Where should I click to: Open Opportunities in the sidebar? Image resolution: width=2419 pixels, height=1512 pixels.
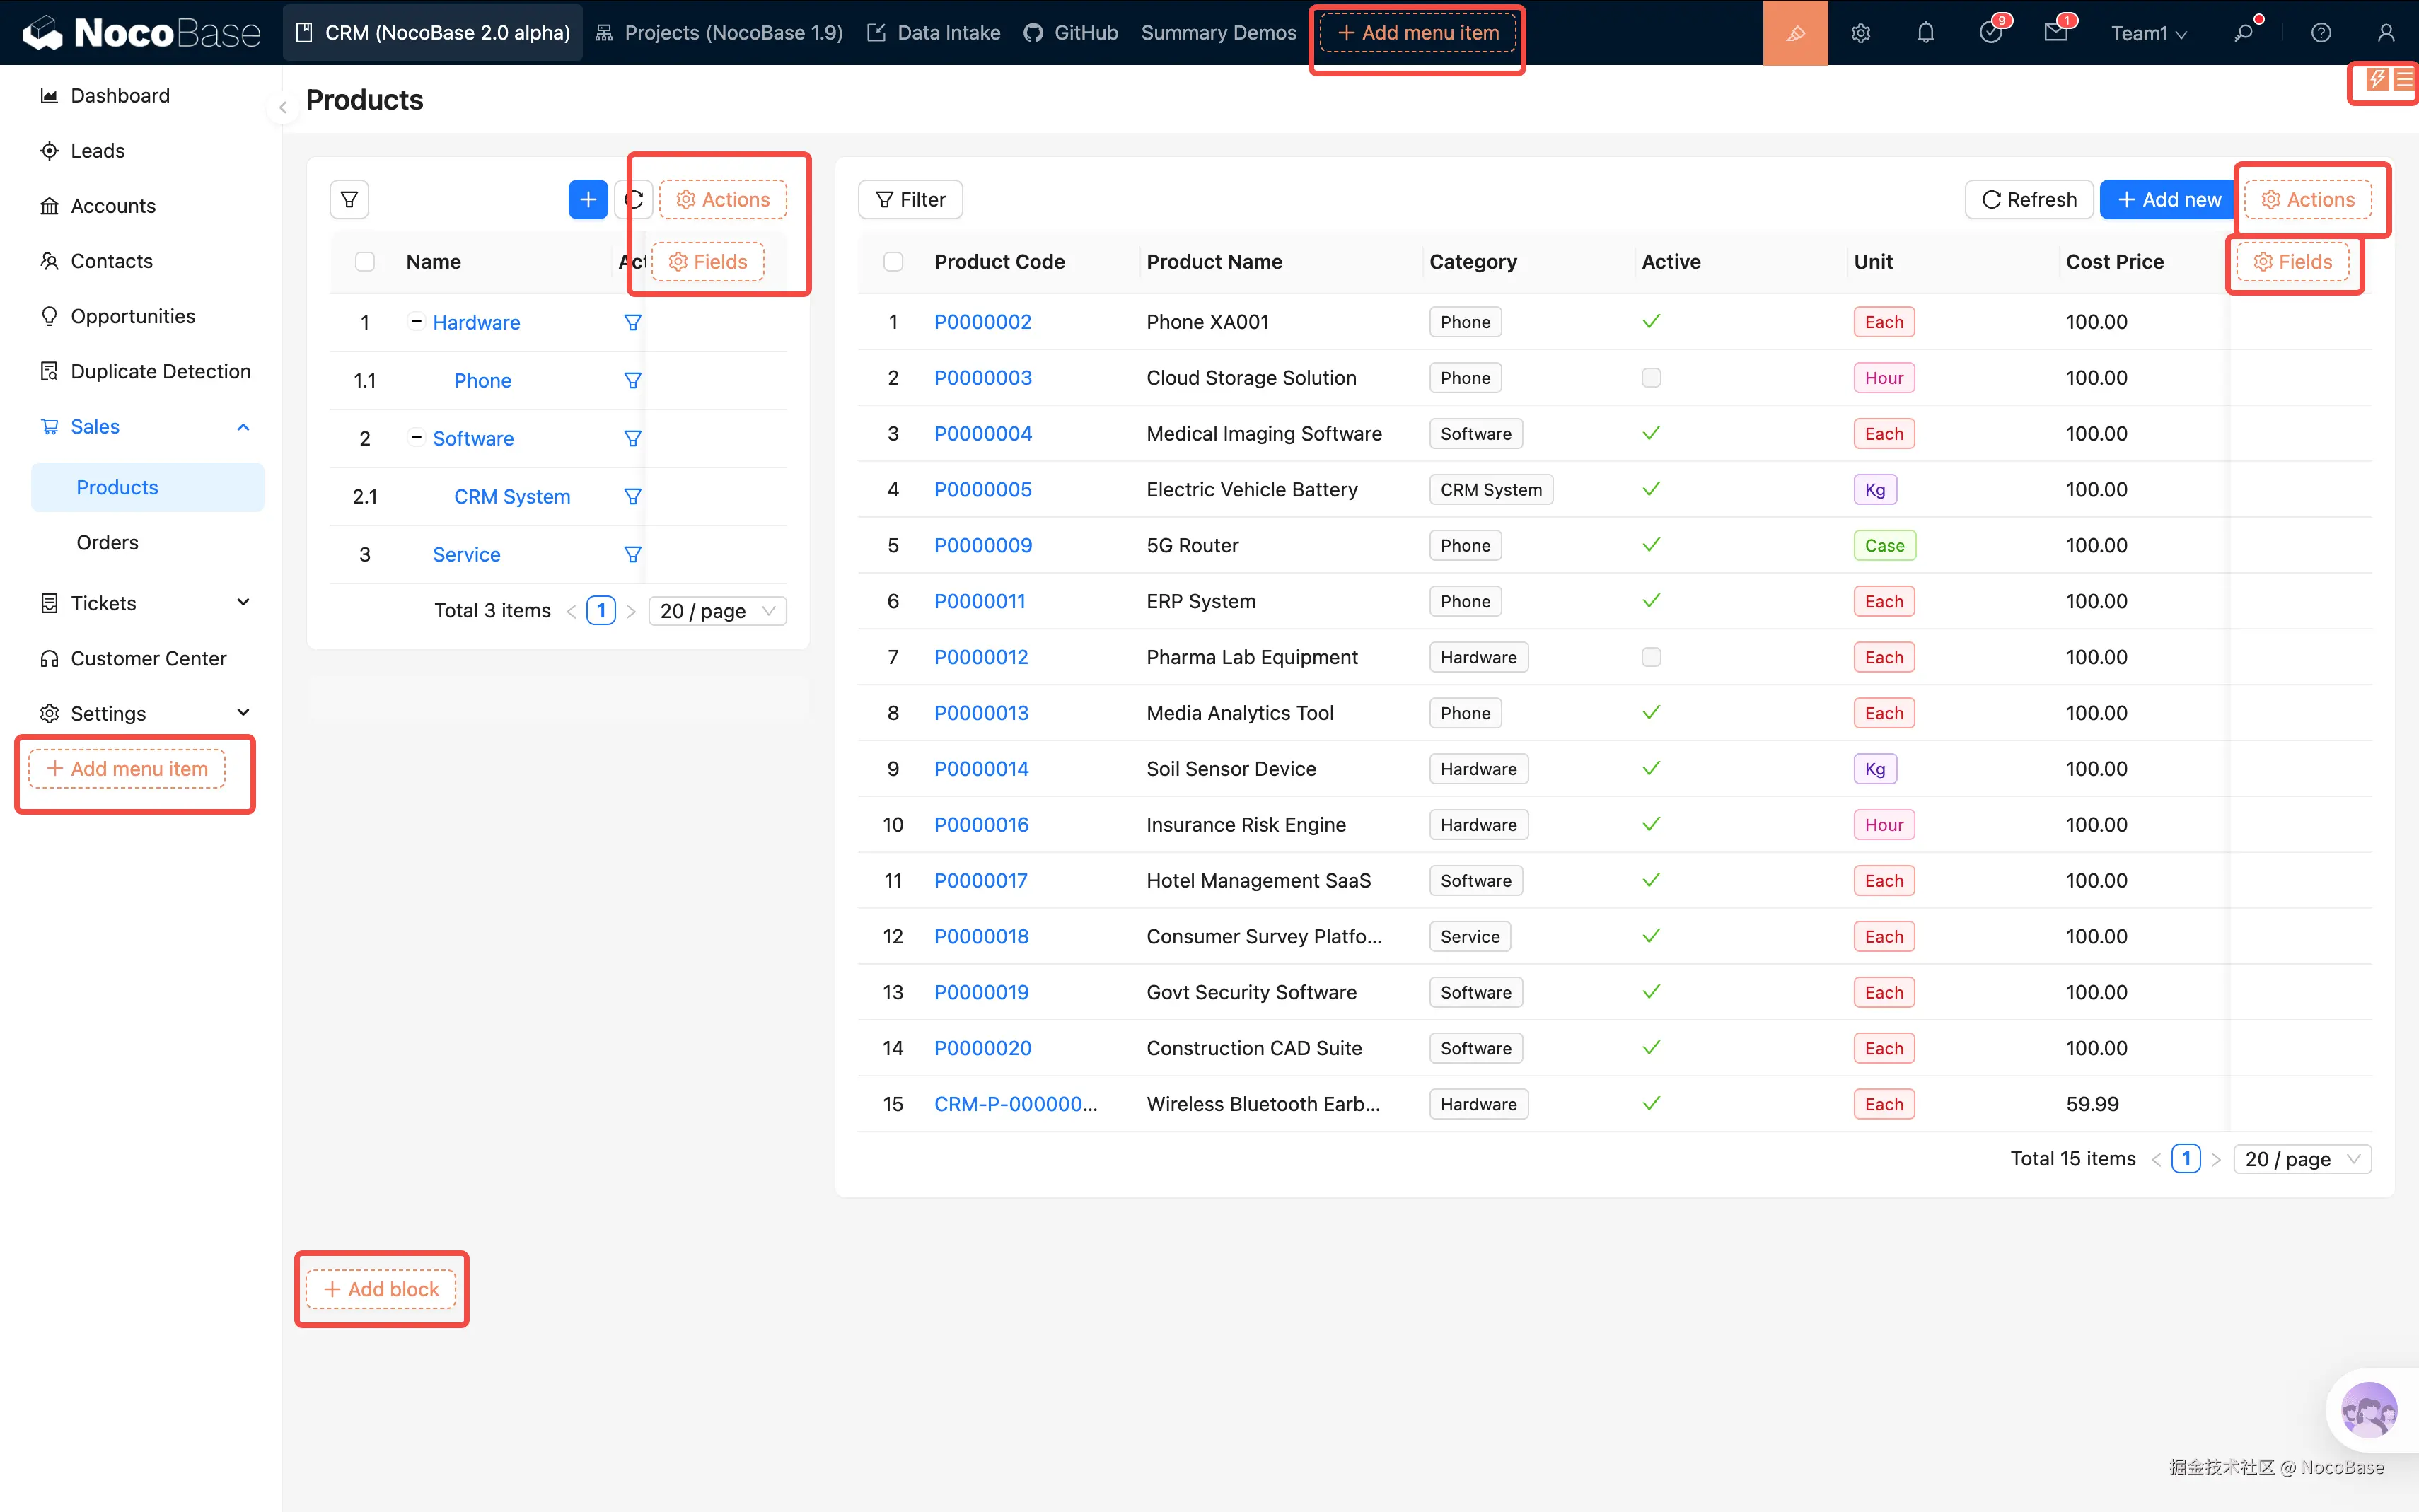pos(132,316)
